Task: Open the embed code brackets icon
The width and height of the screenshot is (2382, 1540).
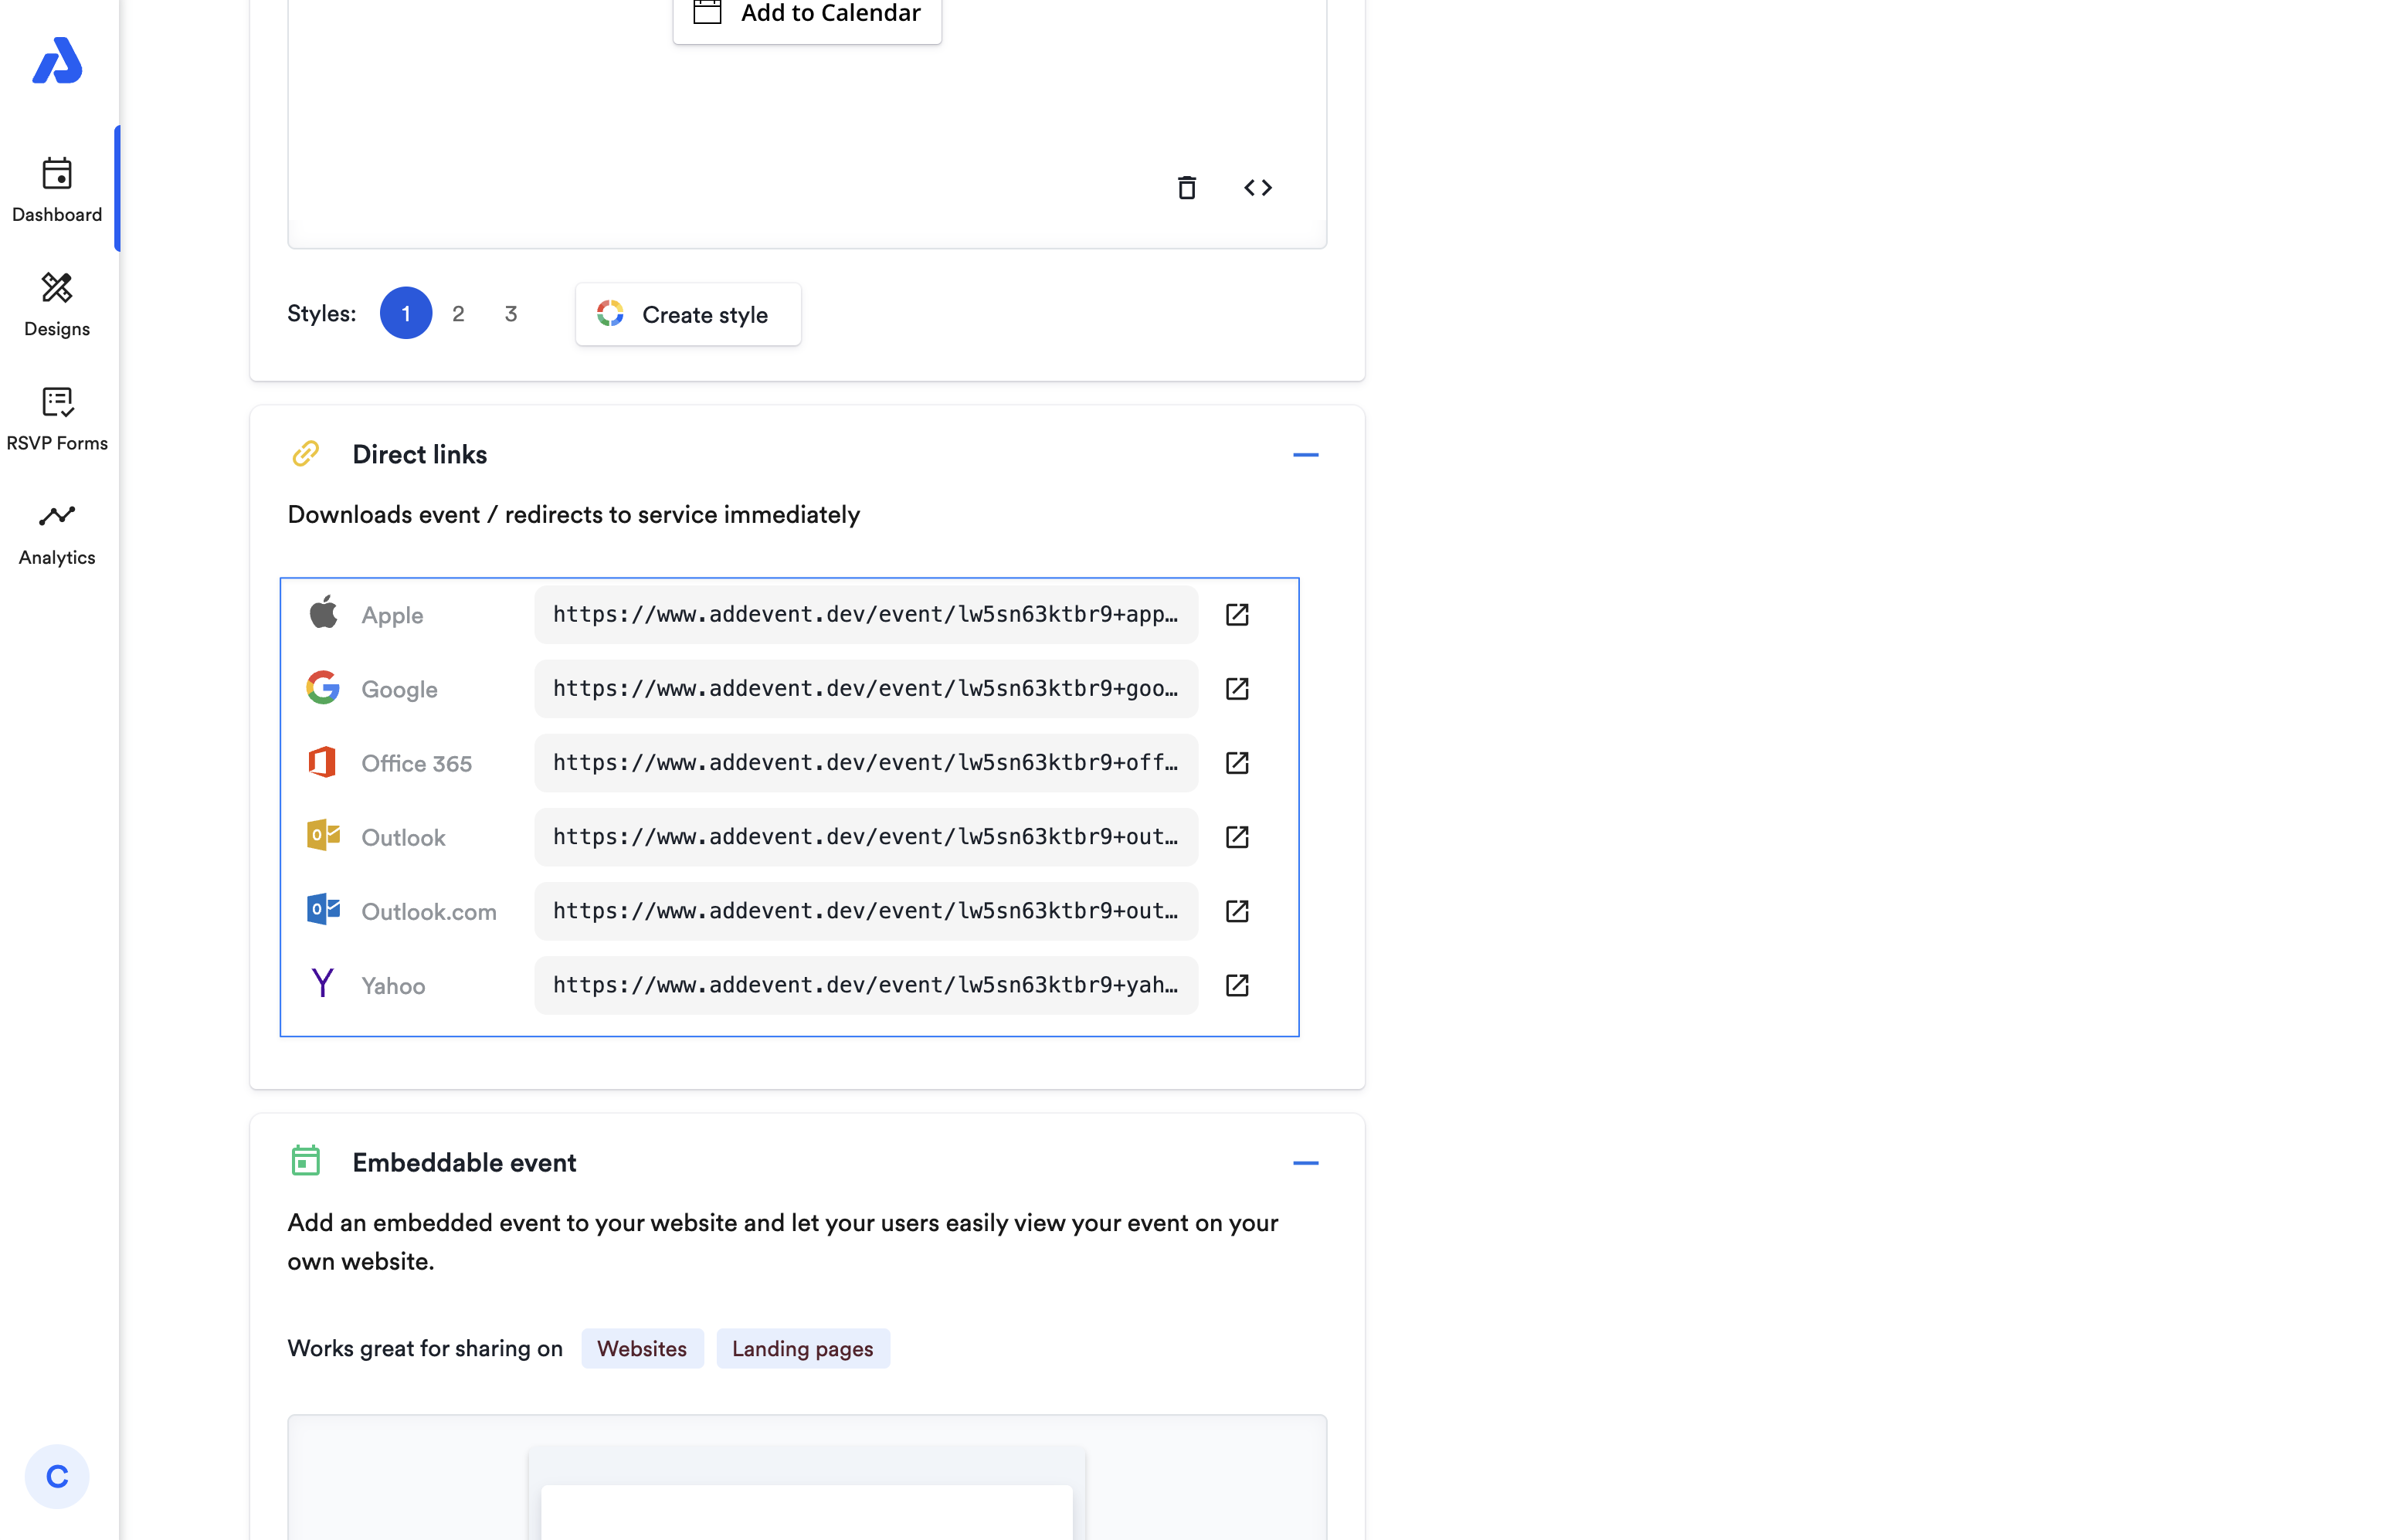Action: coord(1257,188)
